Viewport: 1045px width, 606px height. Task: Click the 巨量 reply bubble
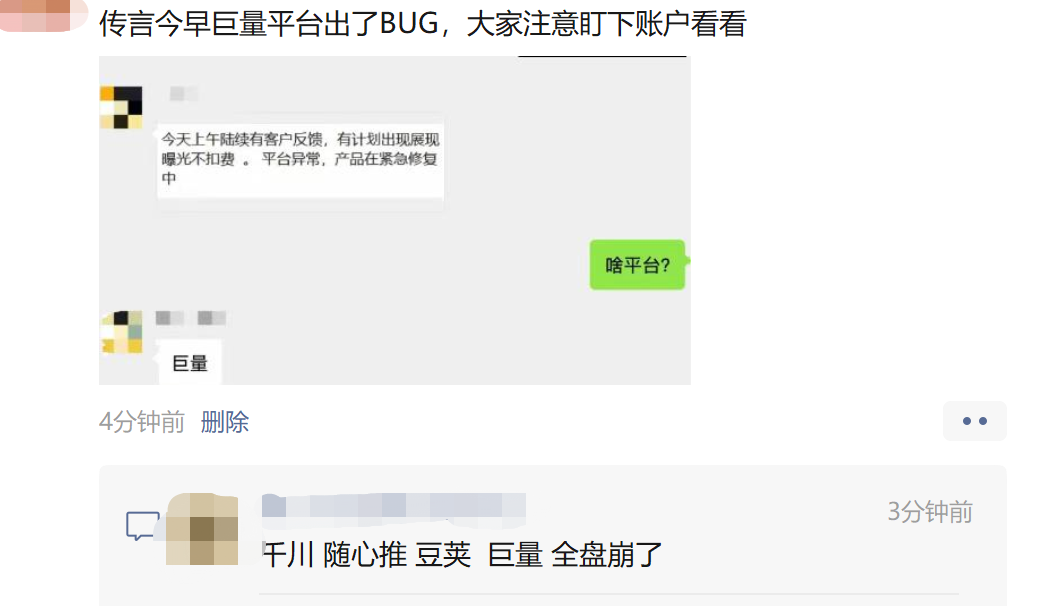click(190, 363)
